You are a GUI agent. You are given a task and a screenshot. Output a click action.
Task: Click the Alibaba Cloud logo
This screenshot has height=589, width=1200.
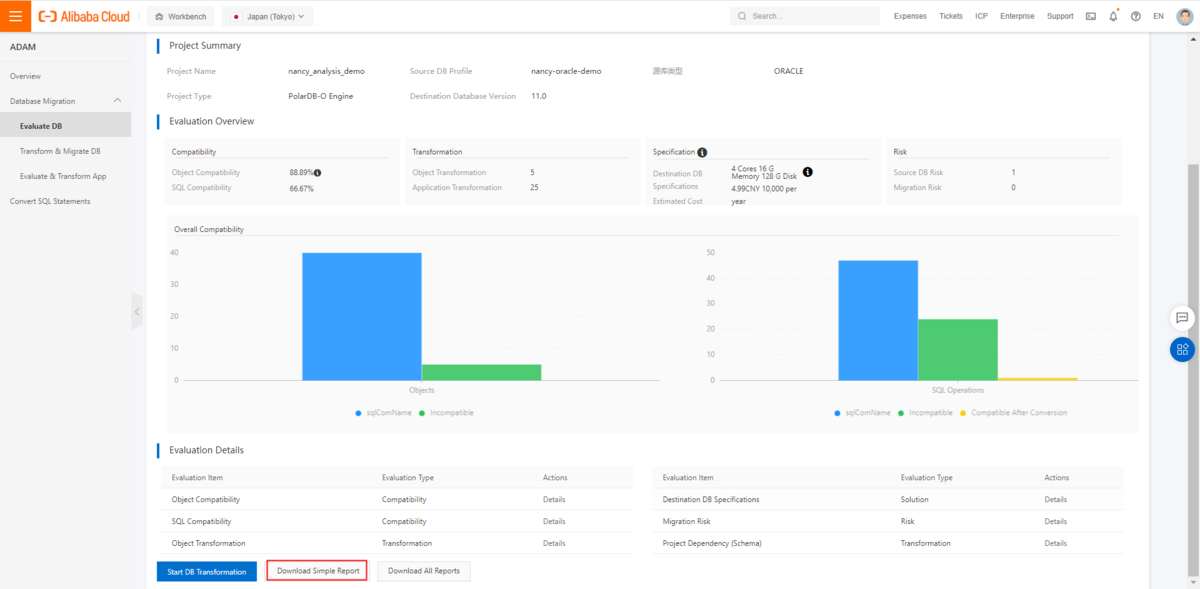84,16
